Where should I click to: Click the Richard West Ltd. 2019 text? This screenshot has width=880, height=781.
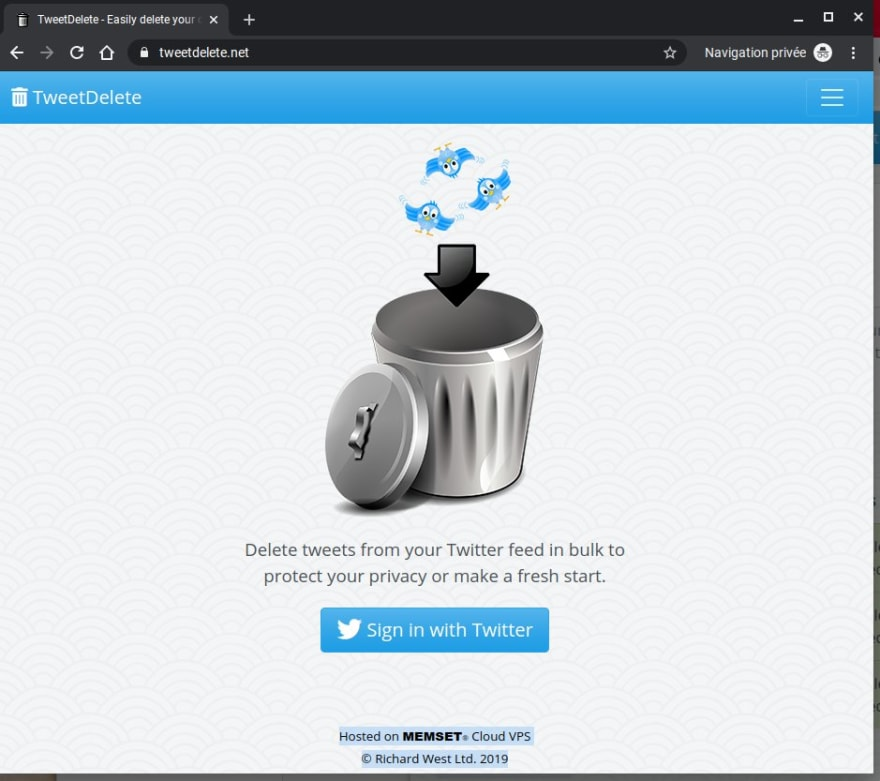tap(435, 759)
